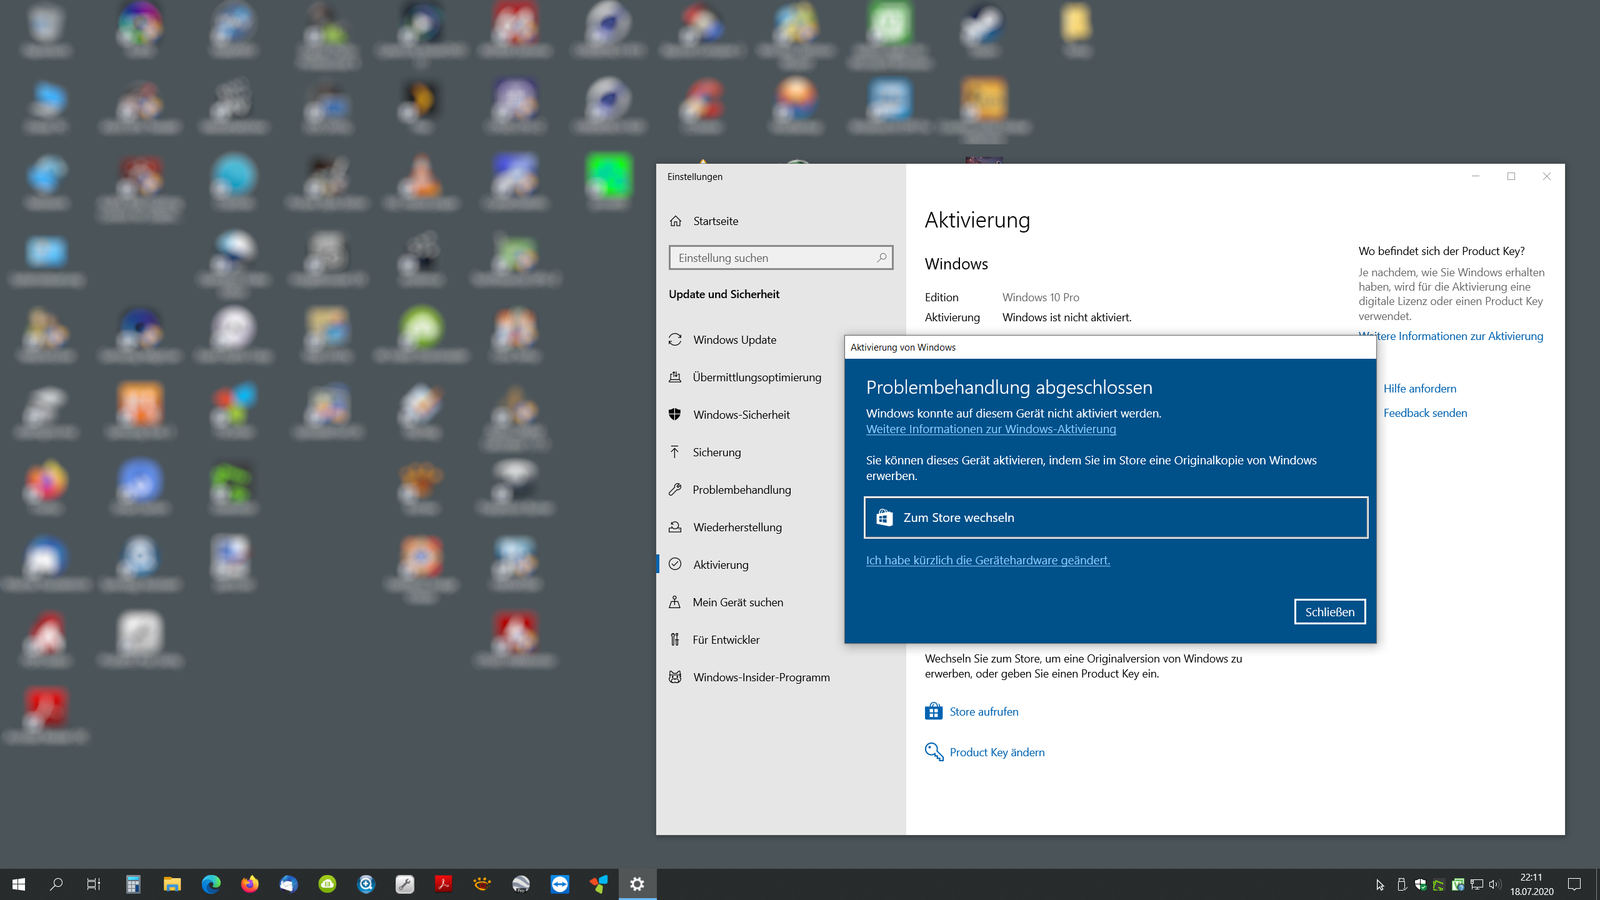Open taskbar search magnifier
The height and width of the screenshot is (900, 1600).
click(56, 884)
